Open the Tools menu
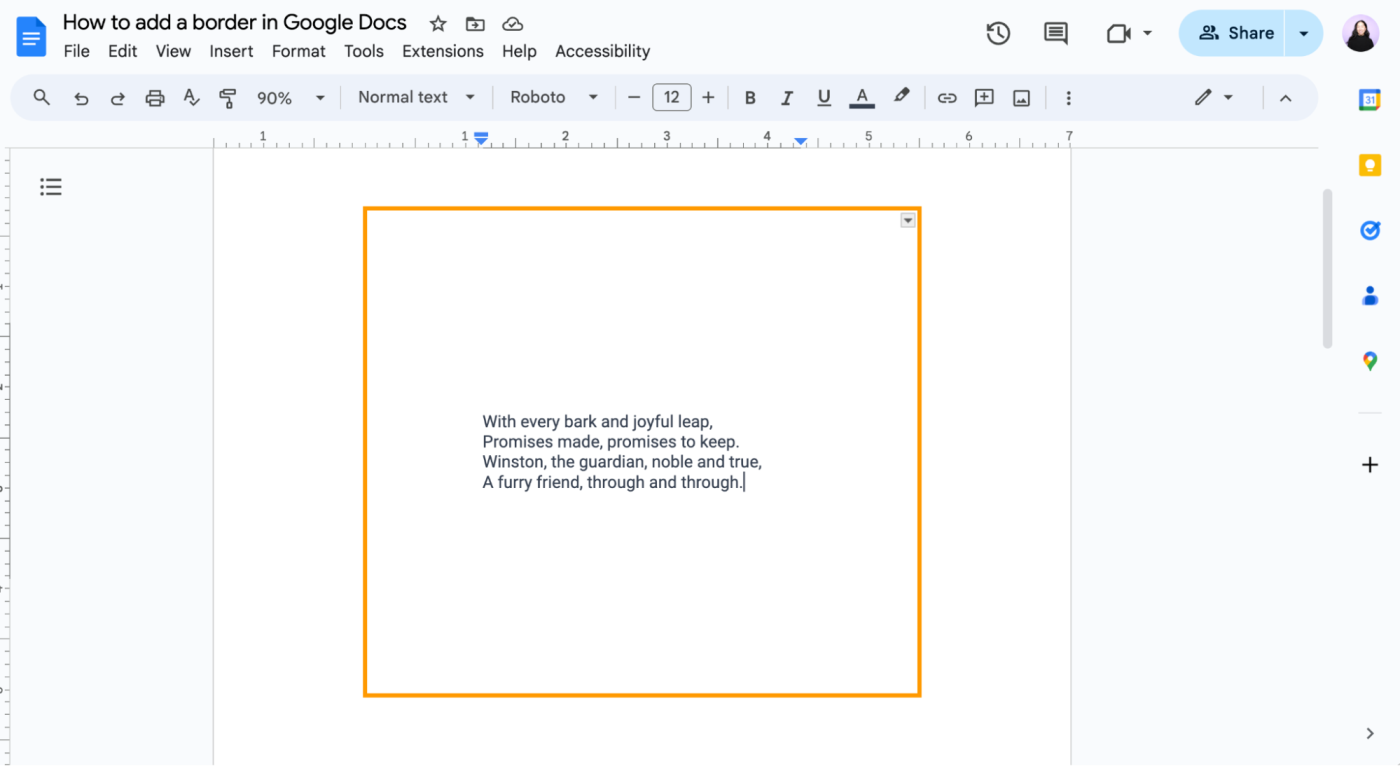 tap(364, 51)
